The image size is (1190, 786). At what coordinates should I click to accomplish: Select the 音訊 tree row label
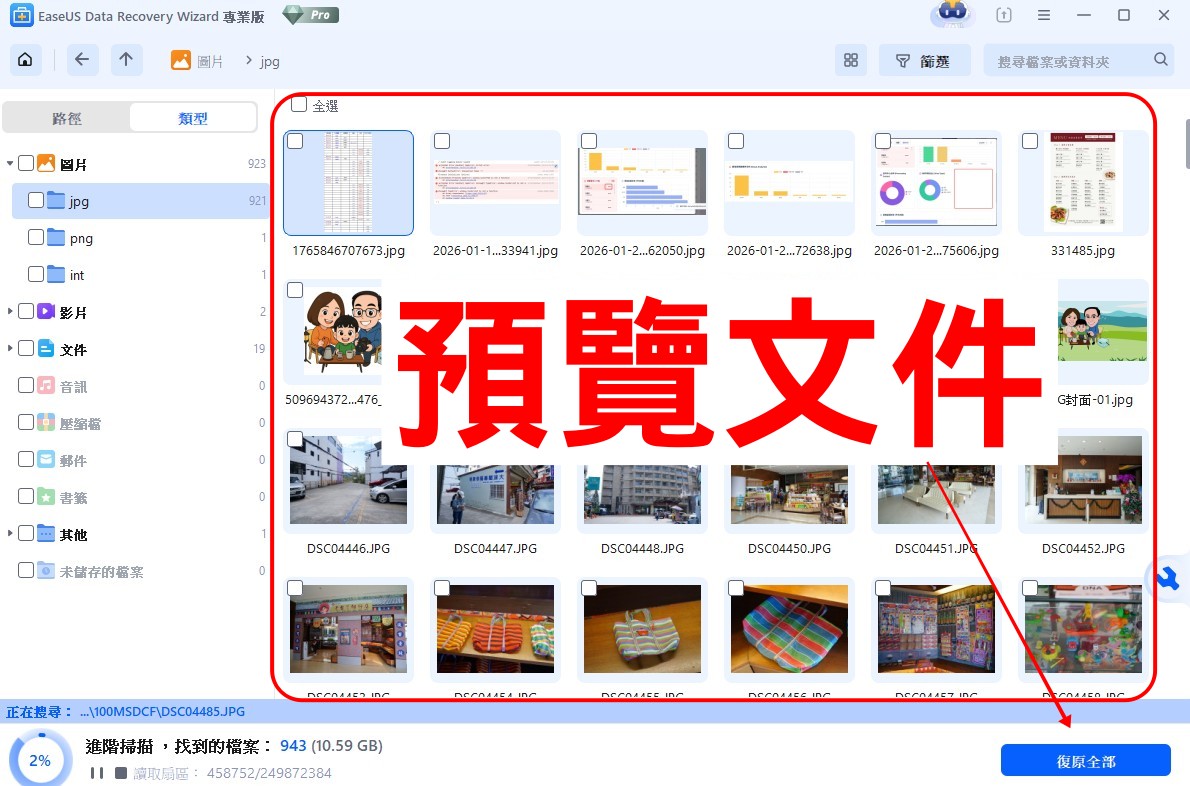[x=74, y=387]
